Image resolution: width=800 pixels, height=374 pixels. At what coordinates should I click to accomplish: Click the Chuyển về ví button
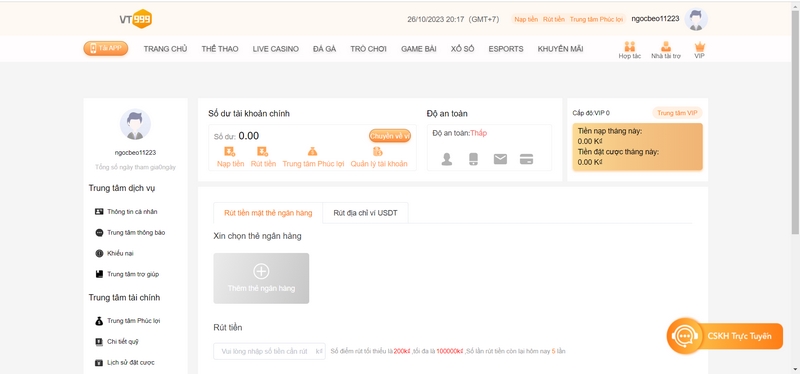click(390, 136)
